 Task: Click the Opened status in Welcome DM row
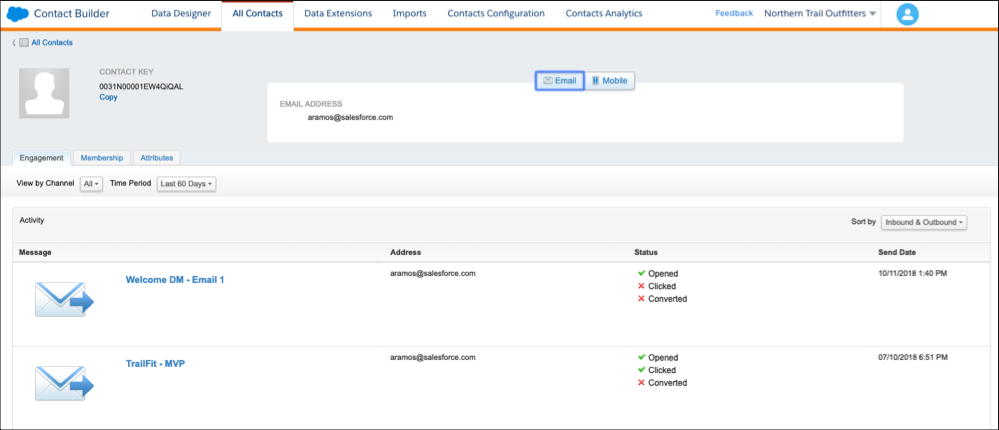coord(658,273)
